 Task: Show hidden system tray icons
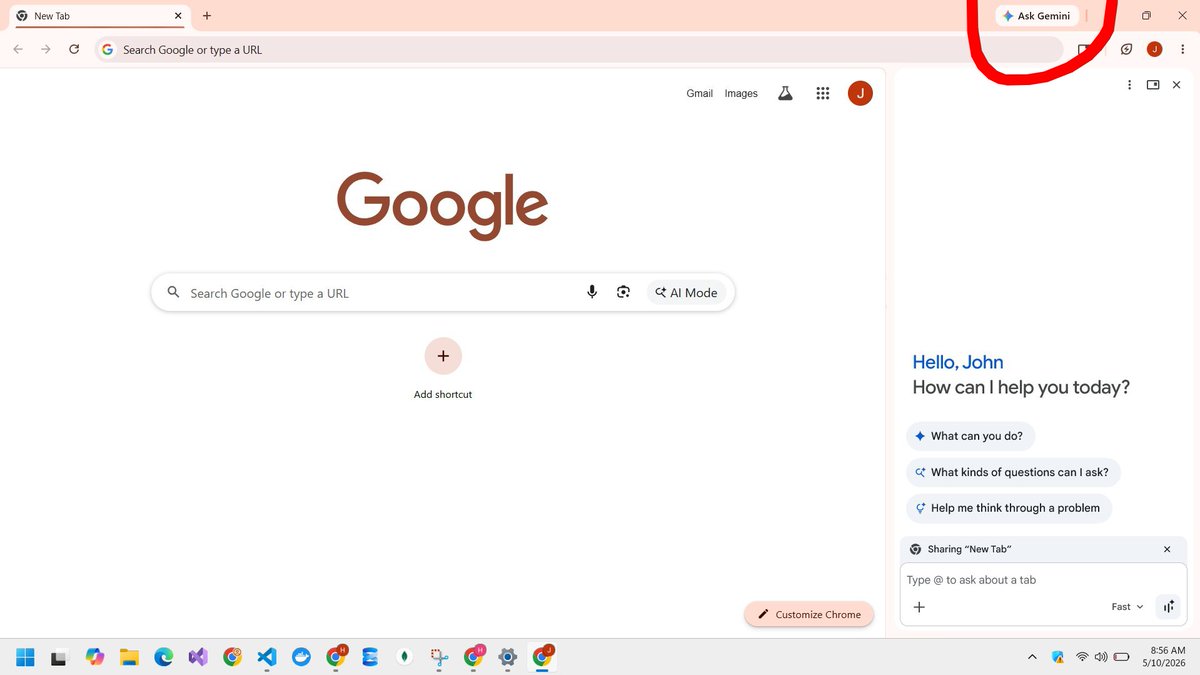1032,657
